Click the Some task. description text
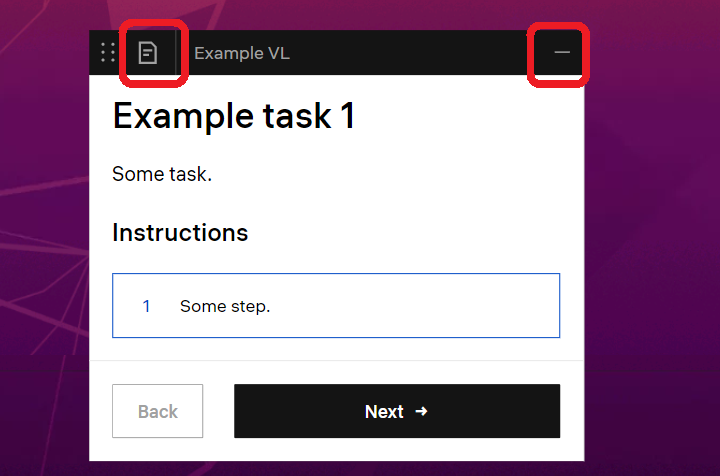The height and width of the screenshot is (476, 720). [x=162, y=174]
